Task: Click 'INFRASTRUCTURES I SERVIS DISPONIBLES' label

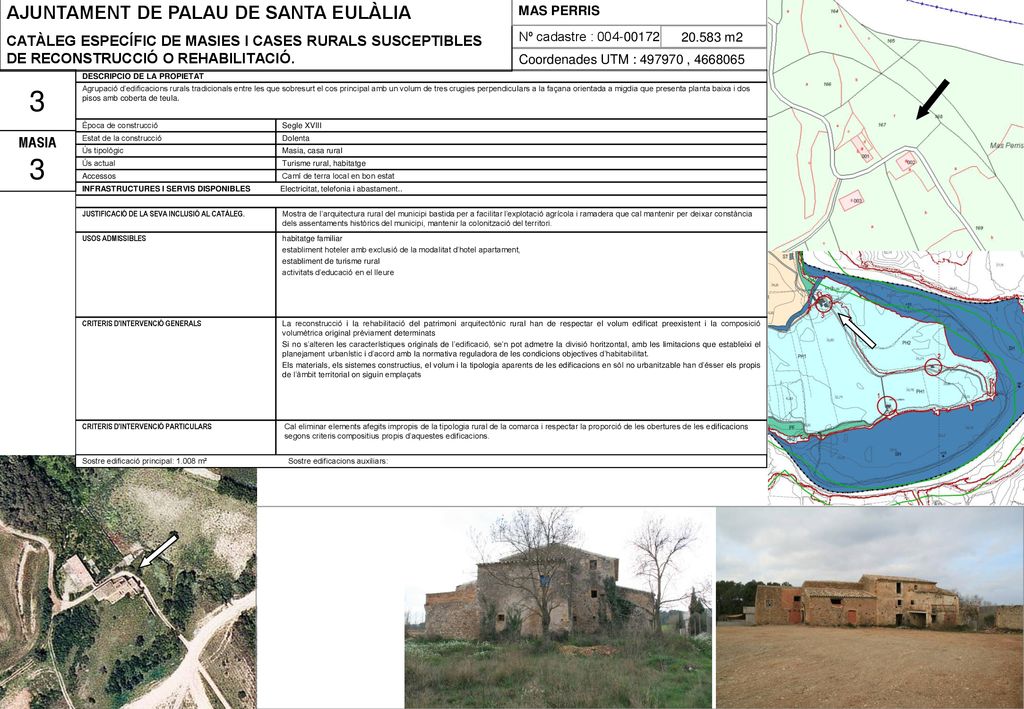Action: coord(167,189)
